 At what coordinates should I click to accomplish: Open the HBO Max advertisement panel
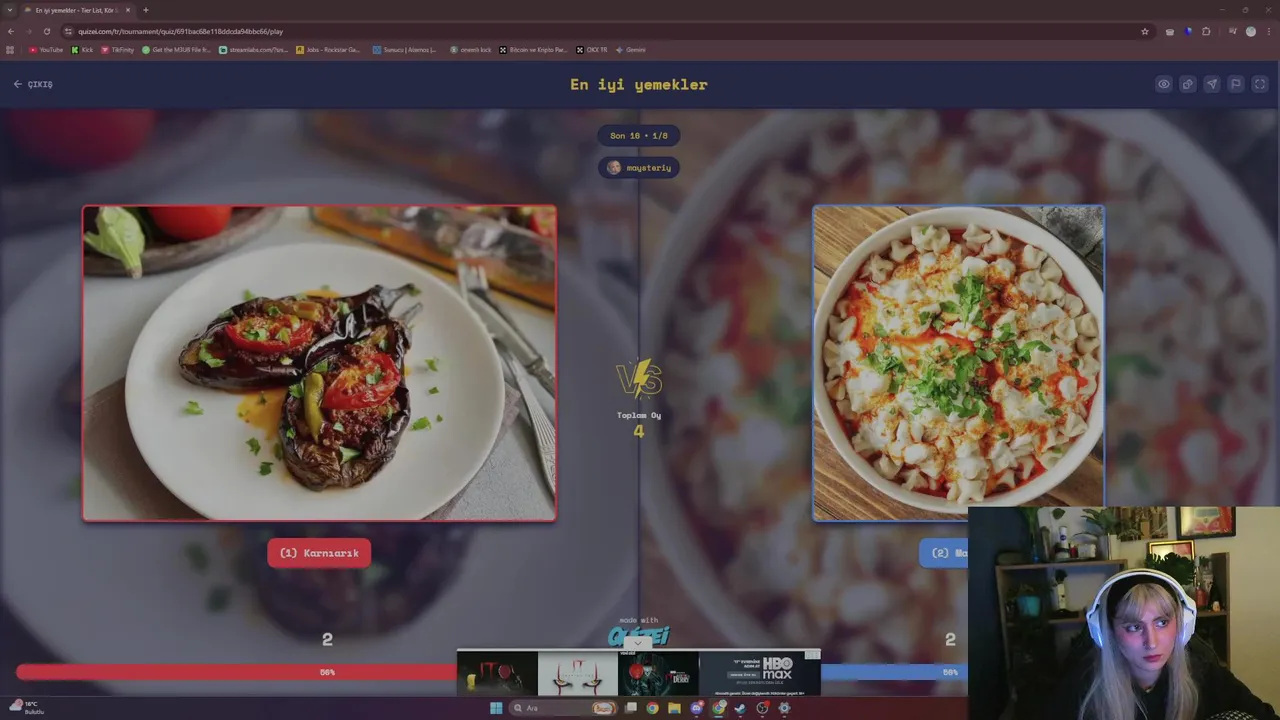pos(760,673)
